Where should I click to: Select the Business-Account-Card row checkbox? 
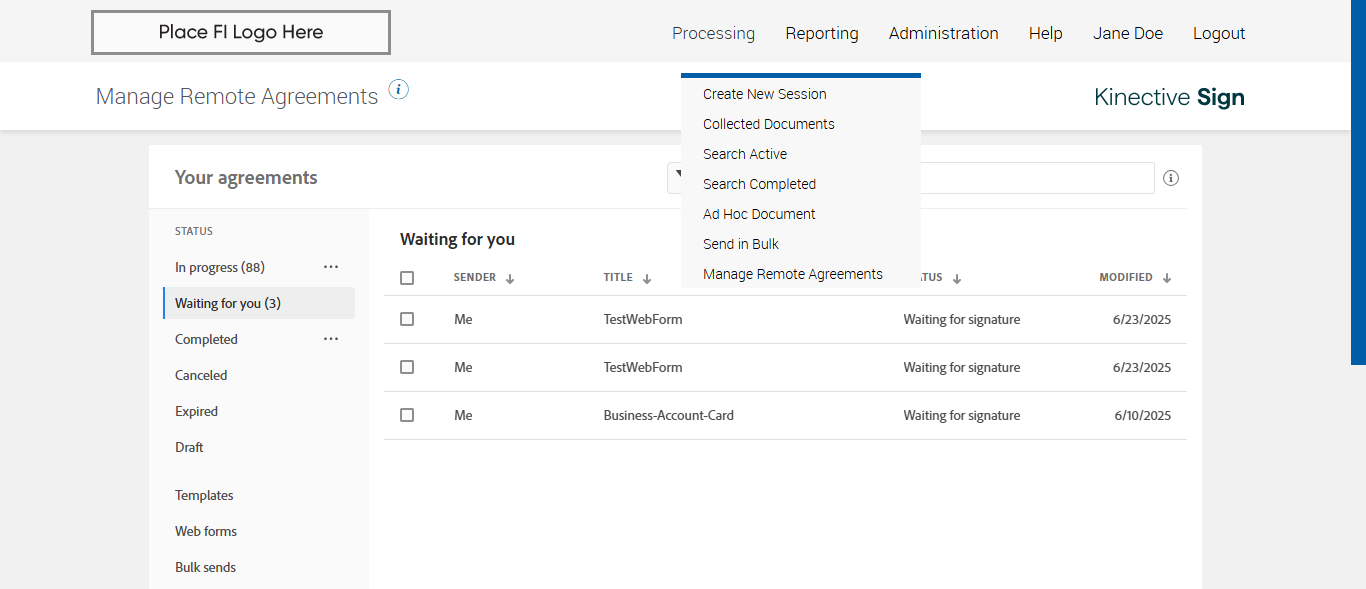pyautogui.click(x=407, y=415)
